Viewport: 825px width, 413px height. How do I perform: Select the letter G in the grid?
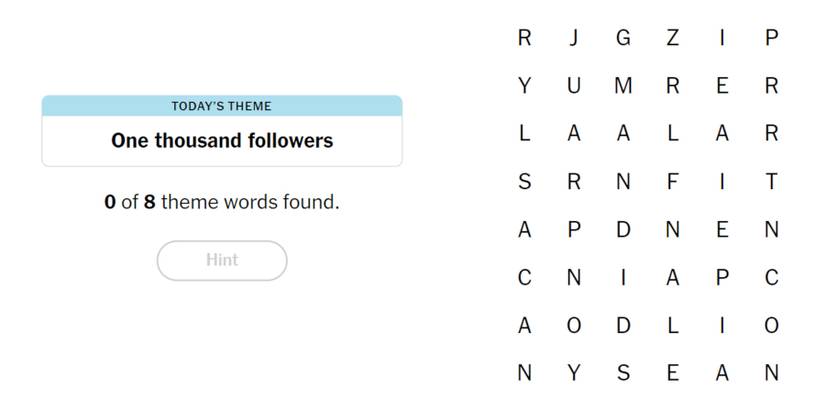click(x=623, y=38)
